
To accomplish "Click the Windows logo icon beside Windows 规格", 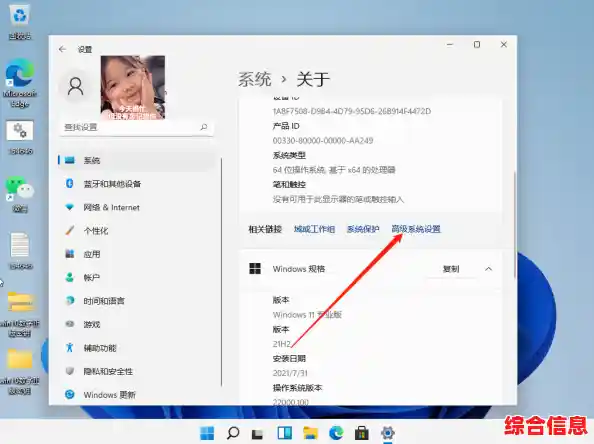I will [x=255, y=269].
